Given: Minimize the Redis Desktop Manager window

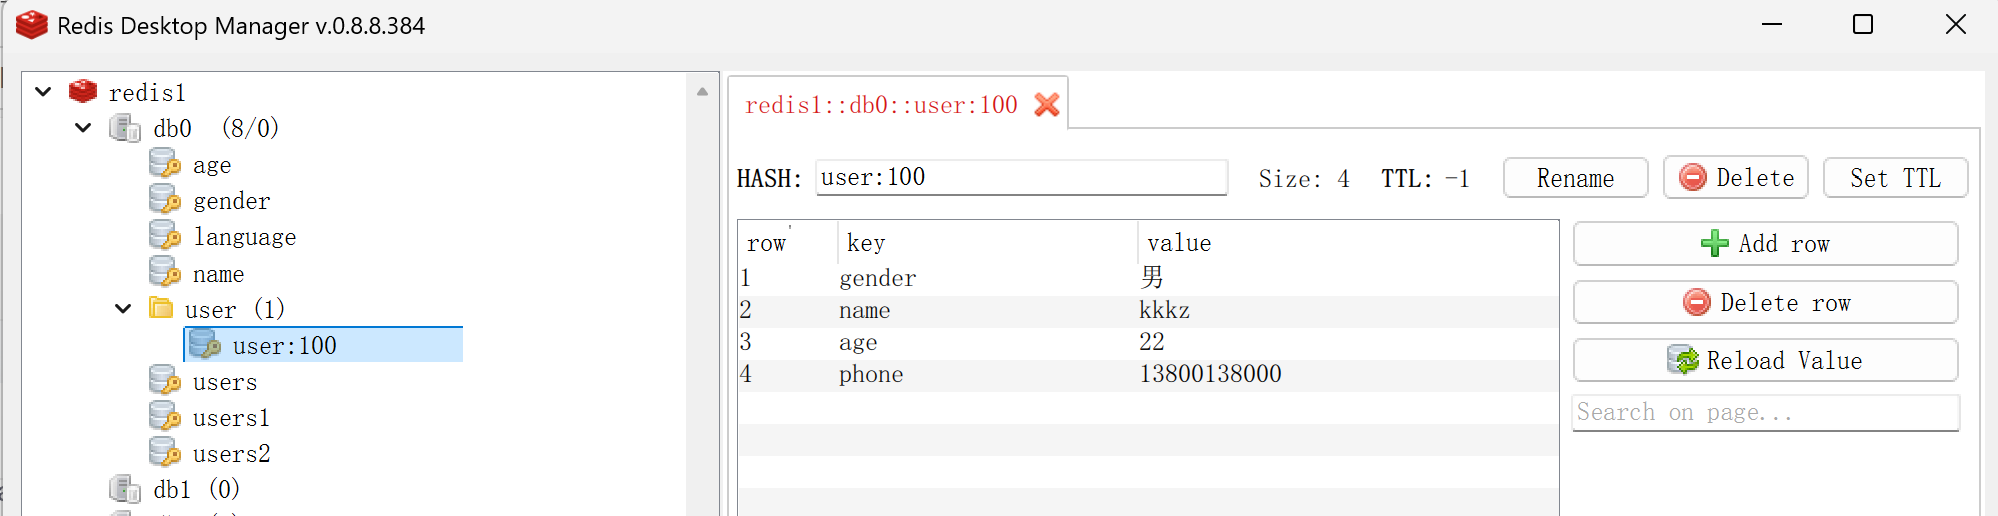Looking at the screenshot, I should [x=1772, y=24].
